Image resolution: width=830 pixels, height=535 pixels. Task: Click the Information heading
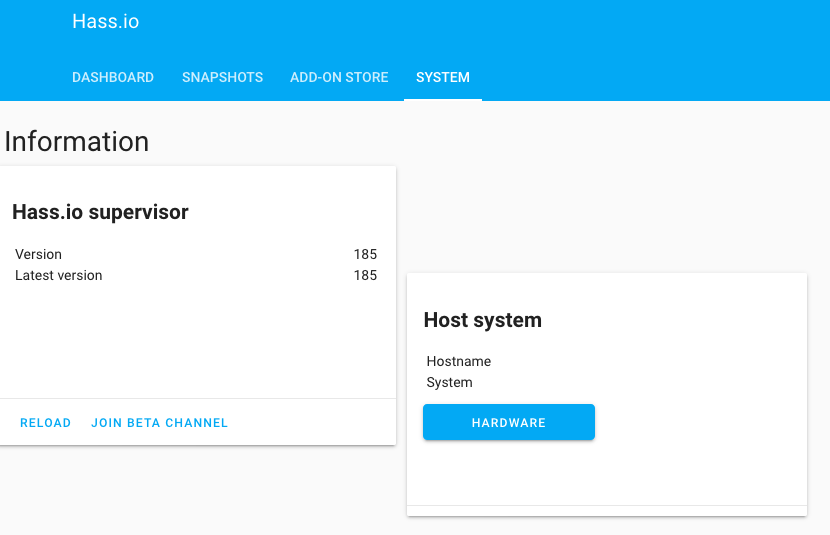click(x=77, y=142)
